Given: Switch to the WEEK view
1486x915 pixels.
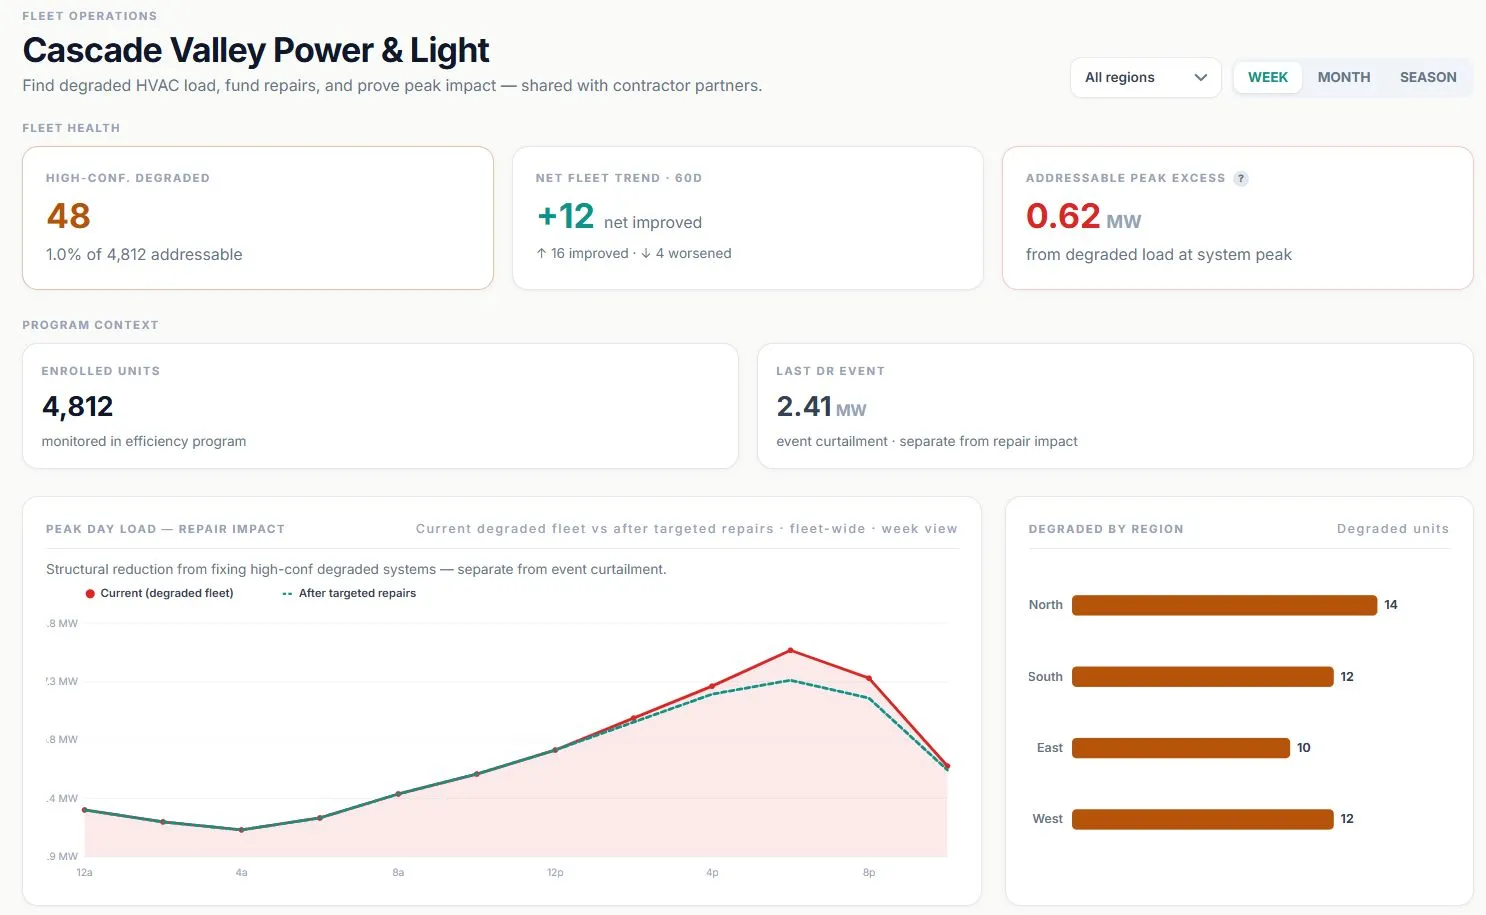Looking at the screenshot, I should [x=1267, y=77].
